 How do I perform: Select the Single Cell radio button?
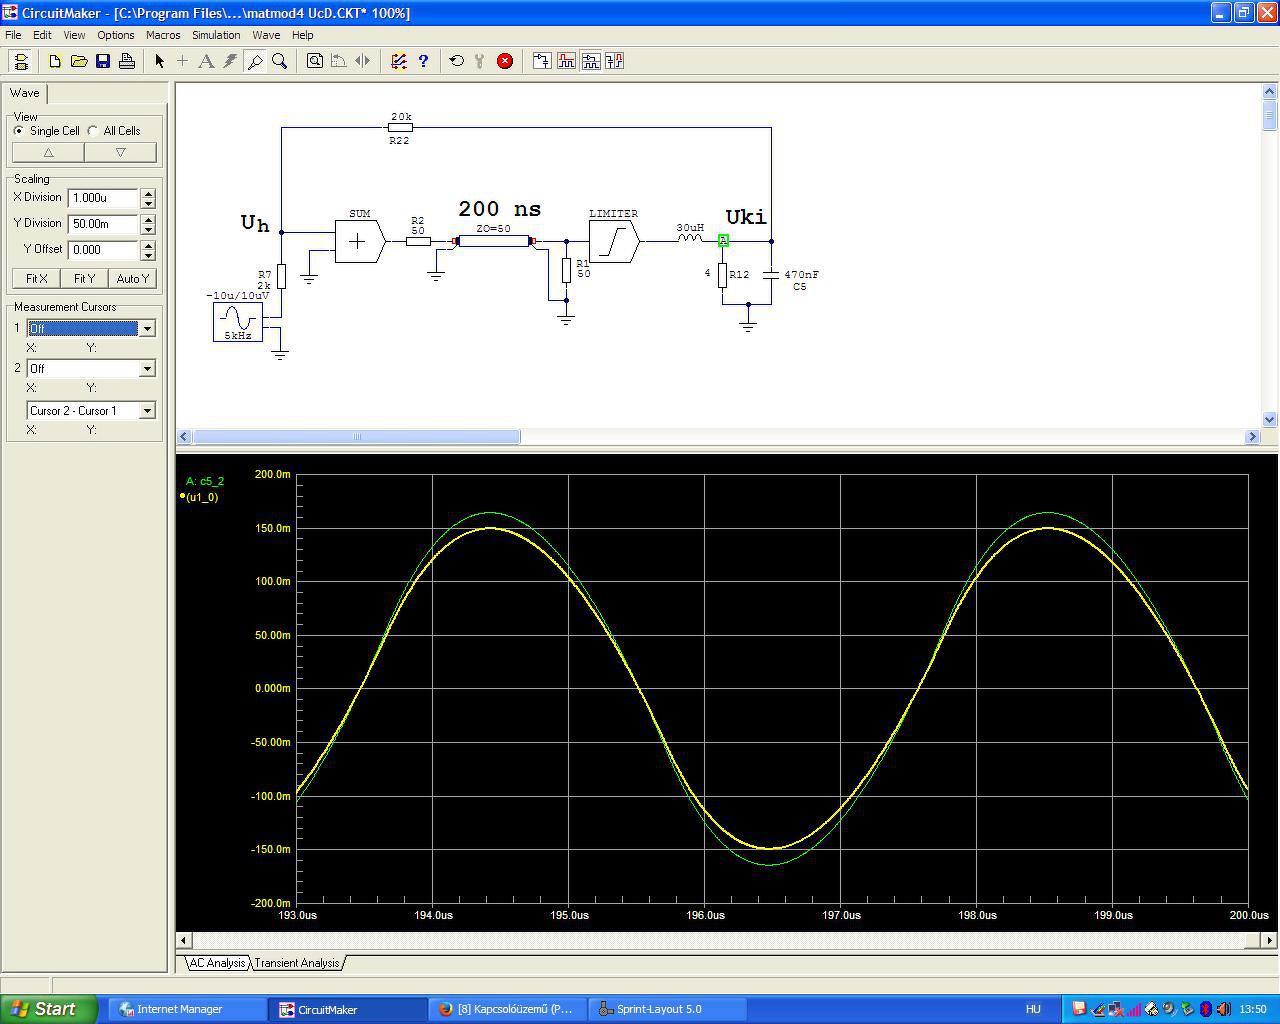(x=19, y=131)
